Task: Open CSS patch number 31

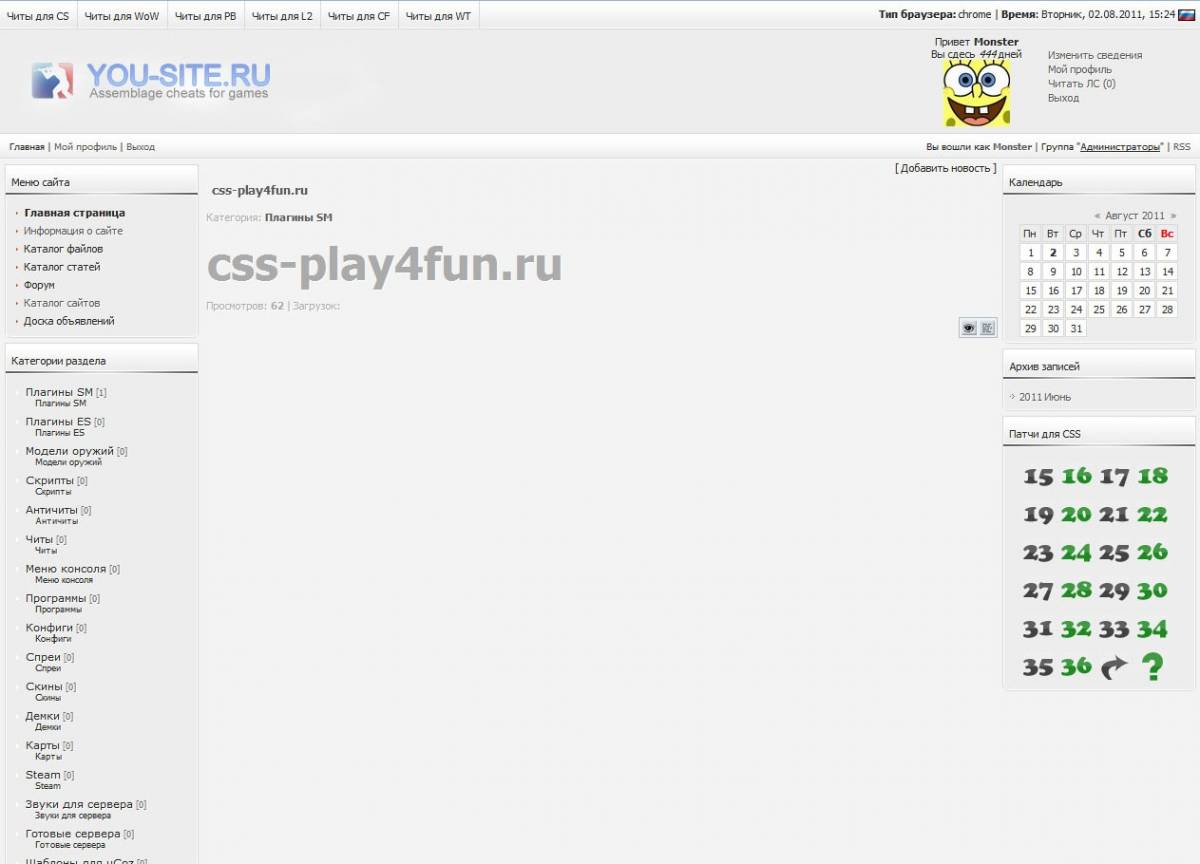Action: (x=1038, y=629)
